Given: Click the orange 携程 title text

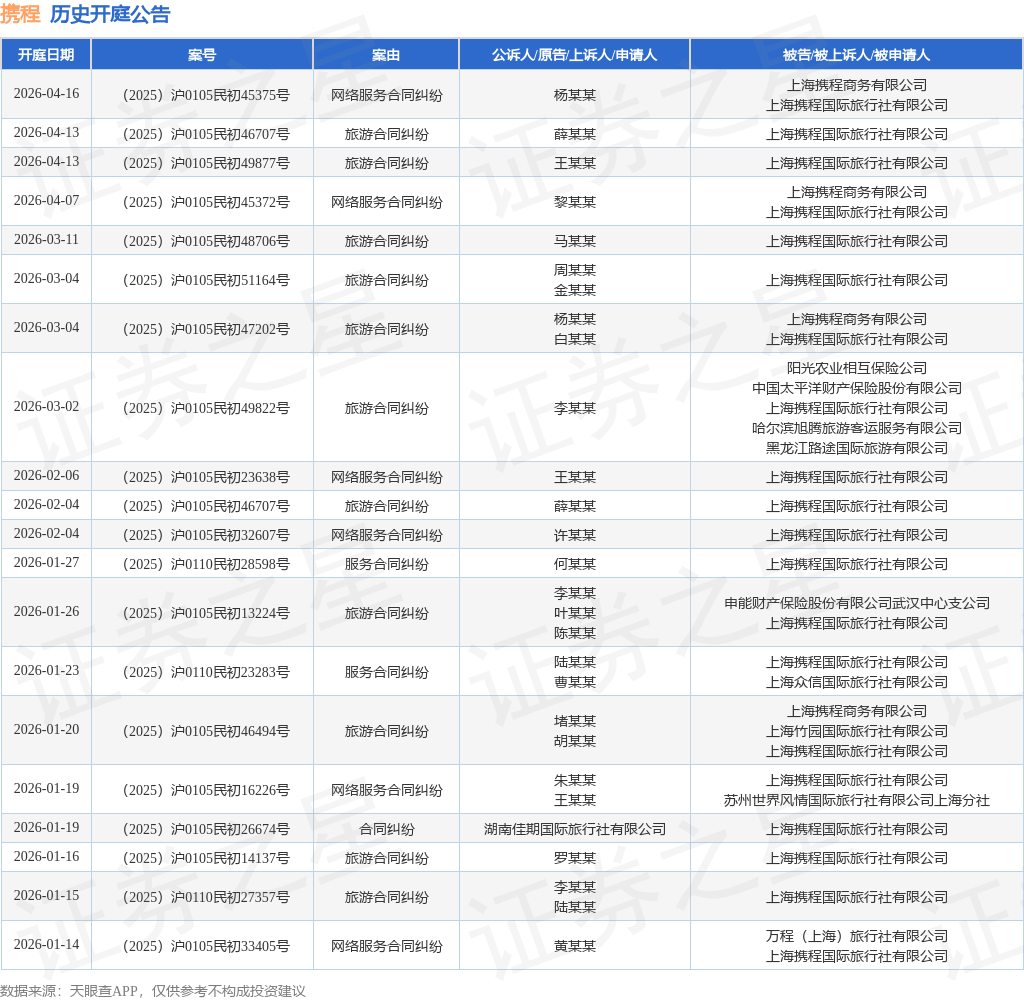Looking at the screenshot, I should 21,14.
